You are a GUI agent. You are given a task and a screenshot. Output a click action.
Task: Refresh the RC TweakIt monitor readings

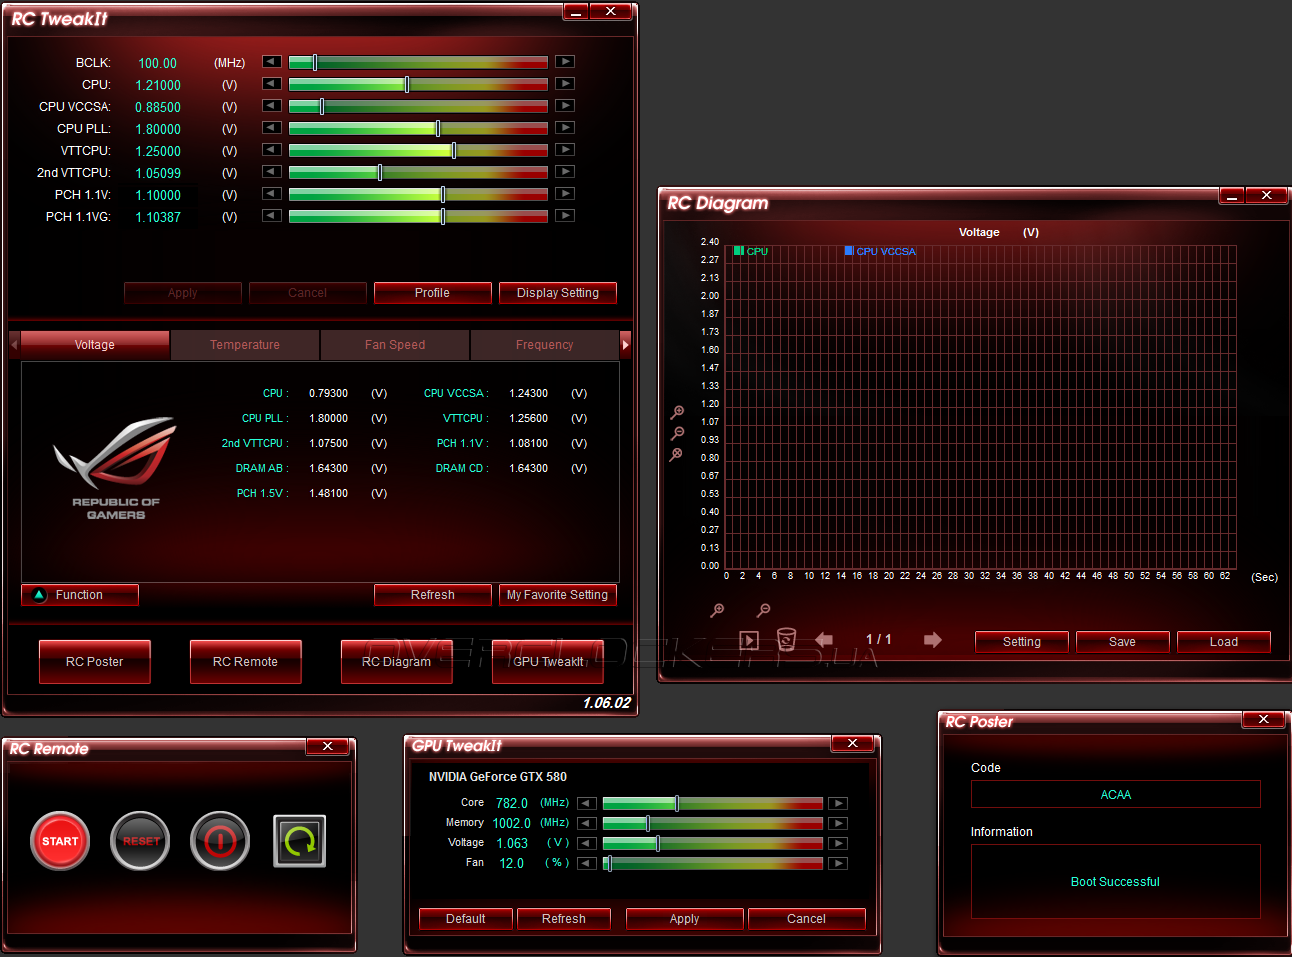pyautogui.click(x=433, y=595)
